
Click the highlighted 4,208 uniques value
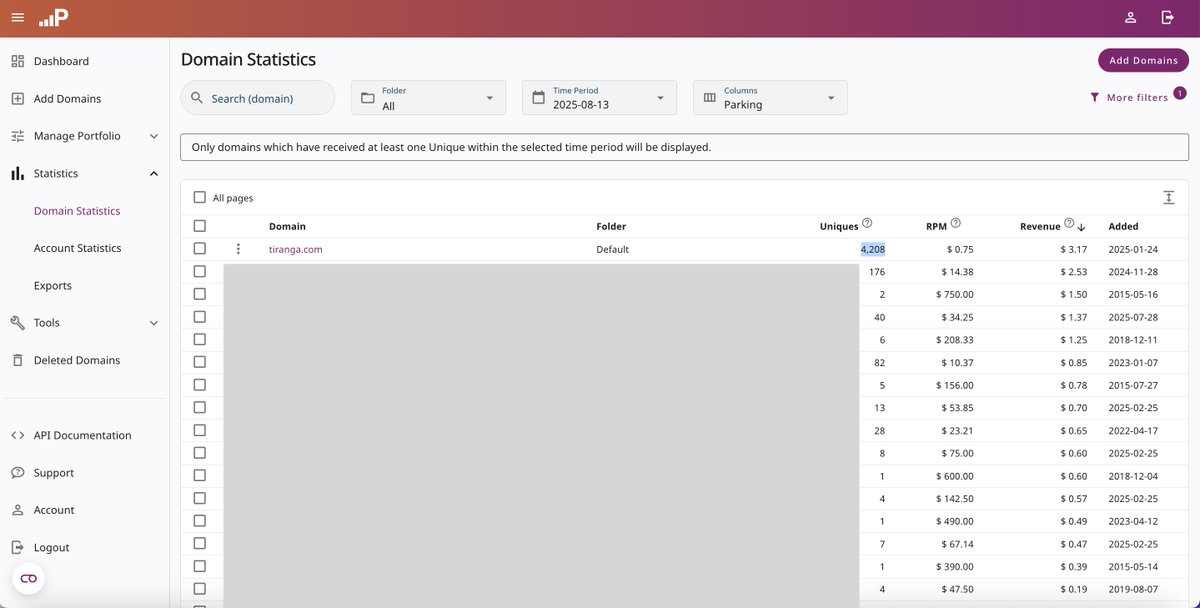coord(873,249)
